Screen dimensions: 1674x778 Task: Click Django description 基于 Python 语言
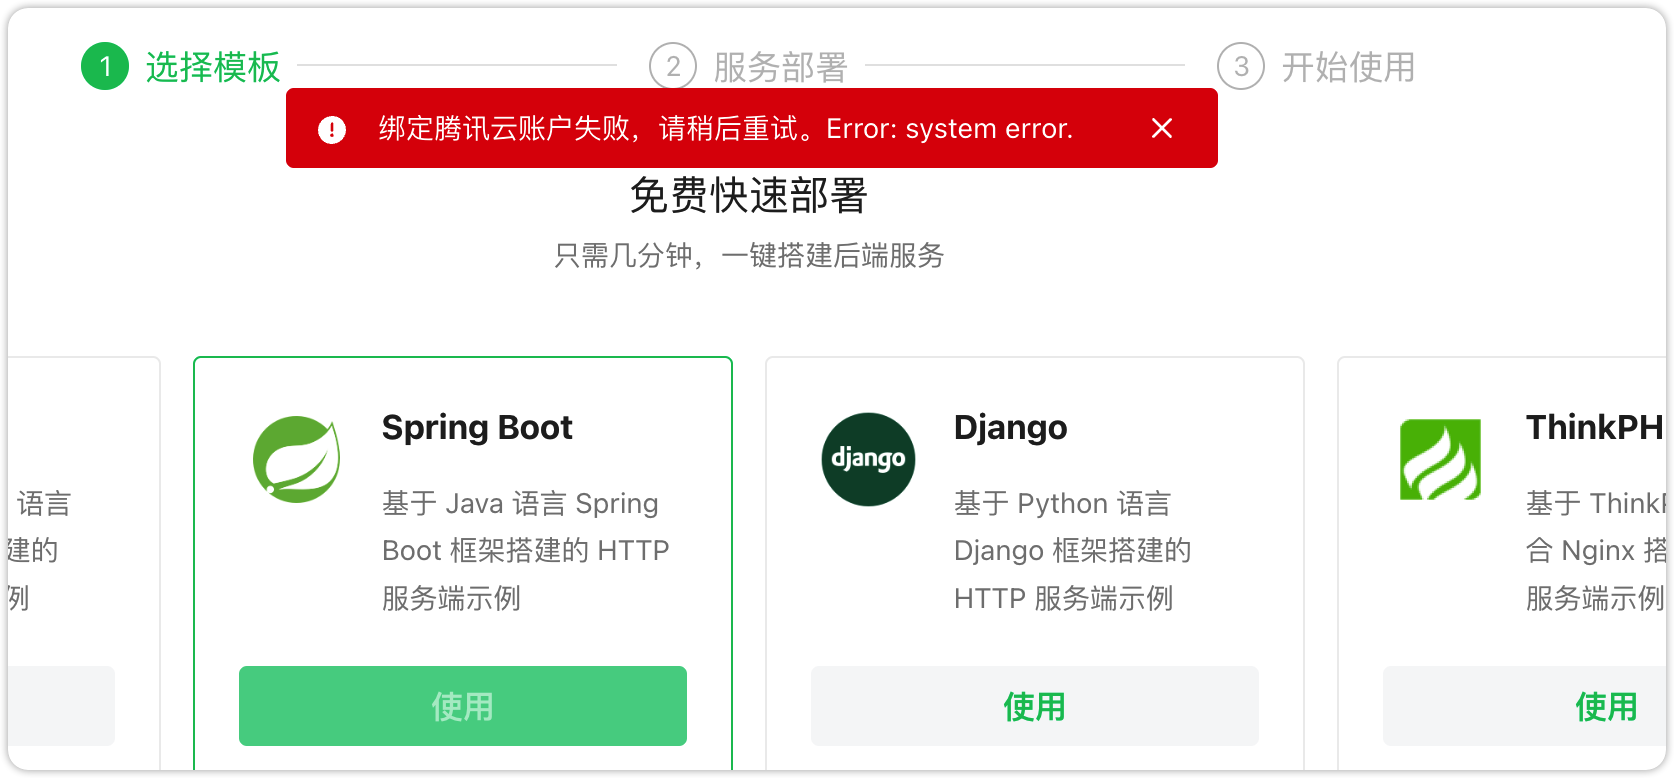pos(1073,551)
